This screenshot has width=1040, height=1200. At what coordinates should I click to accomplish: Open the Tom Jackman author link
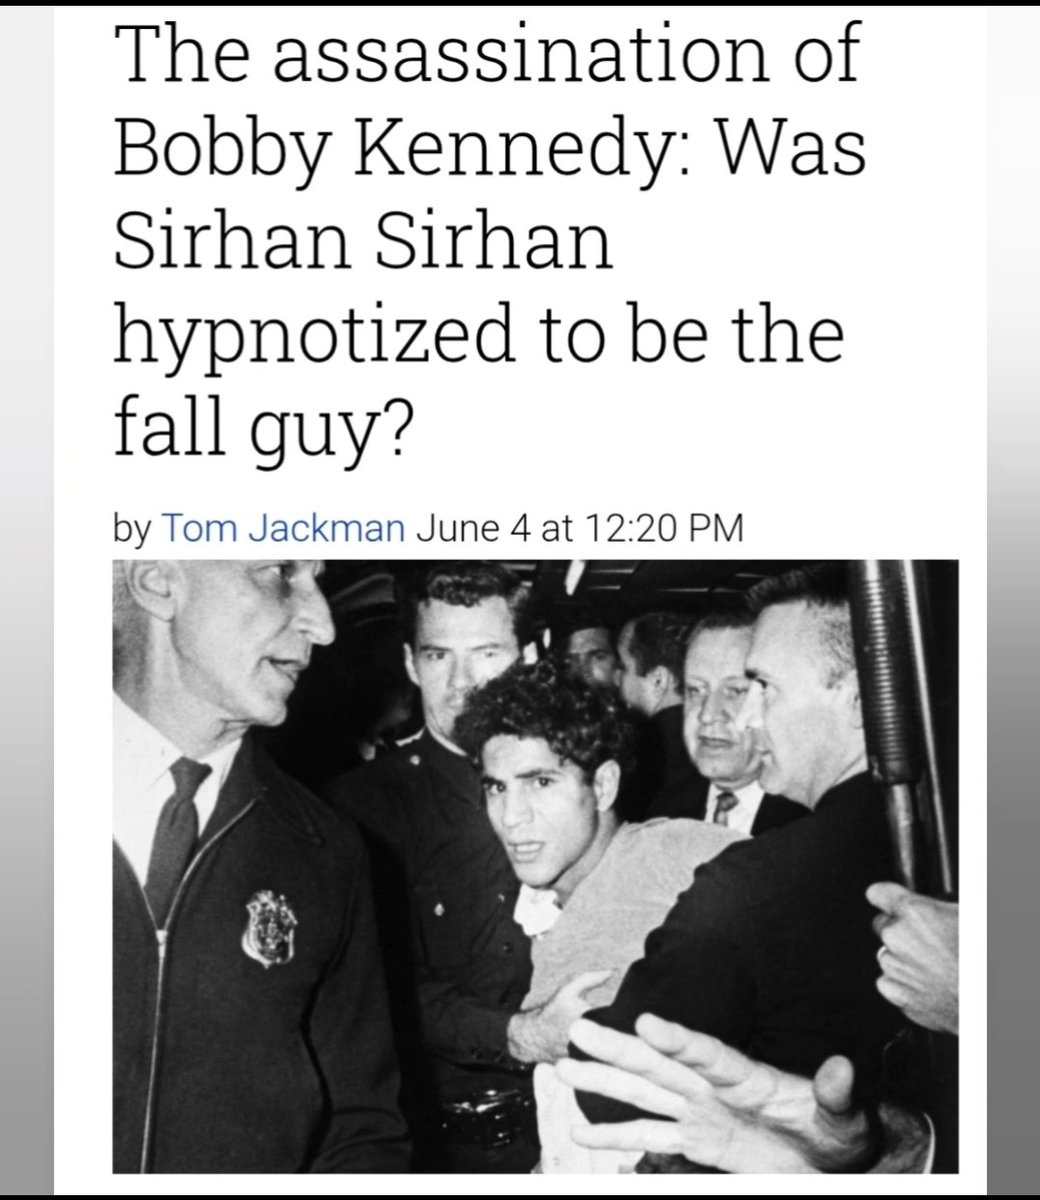(281, 528)
